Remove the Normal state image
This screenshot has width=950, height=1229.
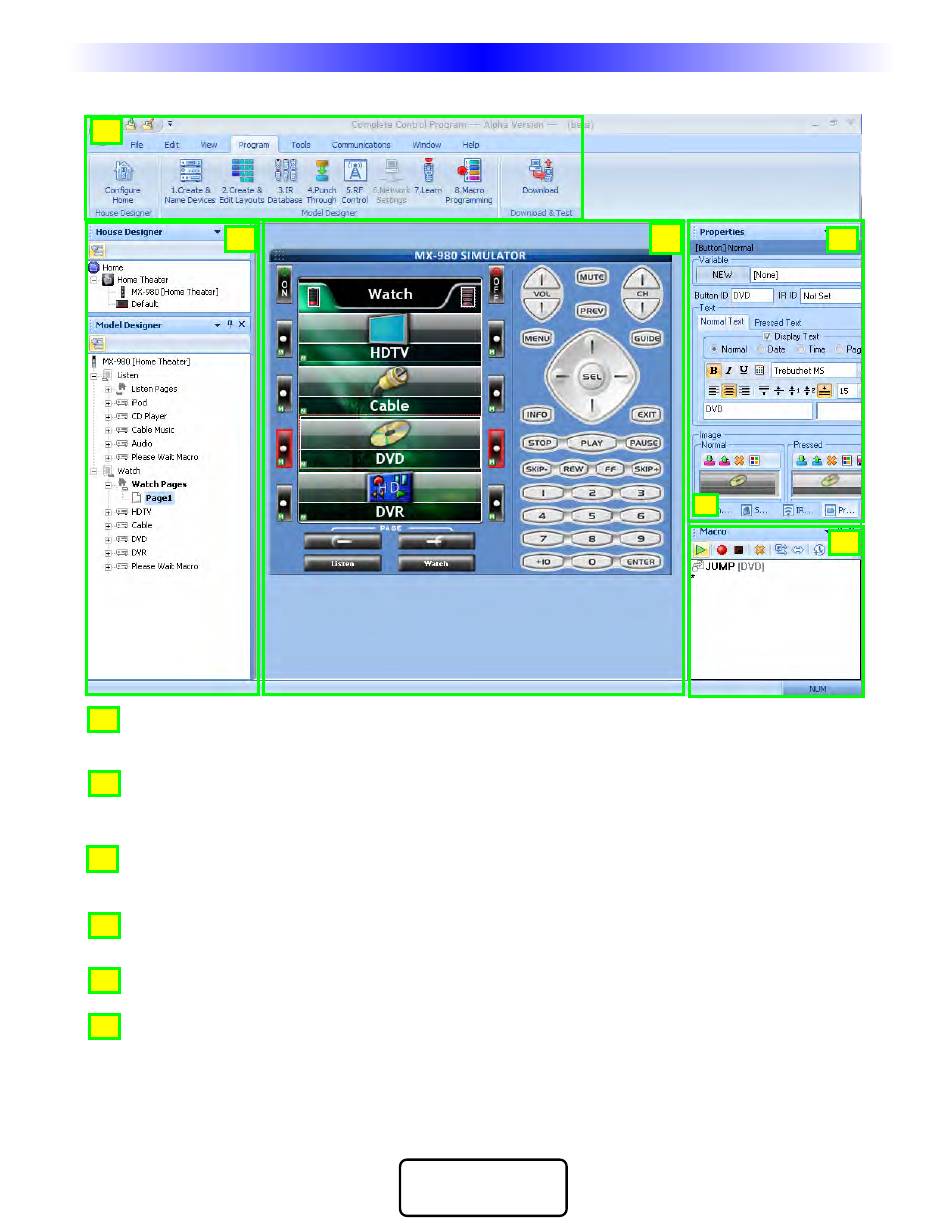[x=740, y=461]
